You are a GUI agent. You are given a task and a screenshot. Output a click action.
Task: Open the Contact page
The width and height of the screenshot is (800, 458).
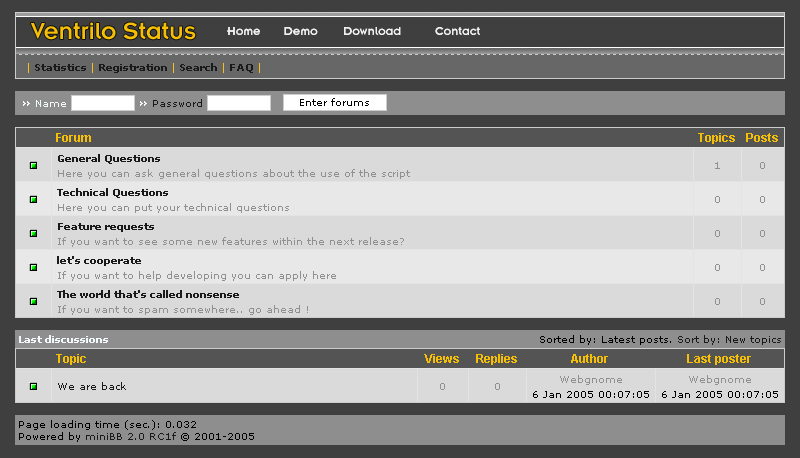click(457, 31)
